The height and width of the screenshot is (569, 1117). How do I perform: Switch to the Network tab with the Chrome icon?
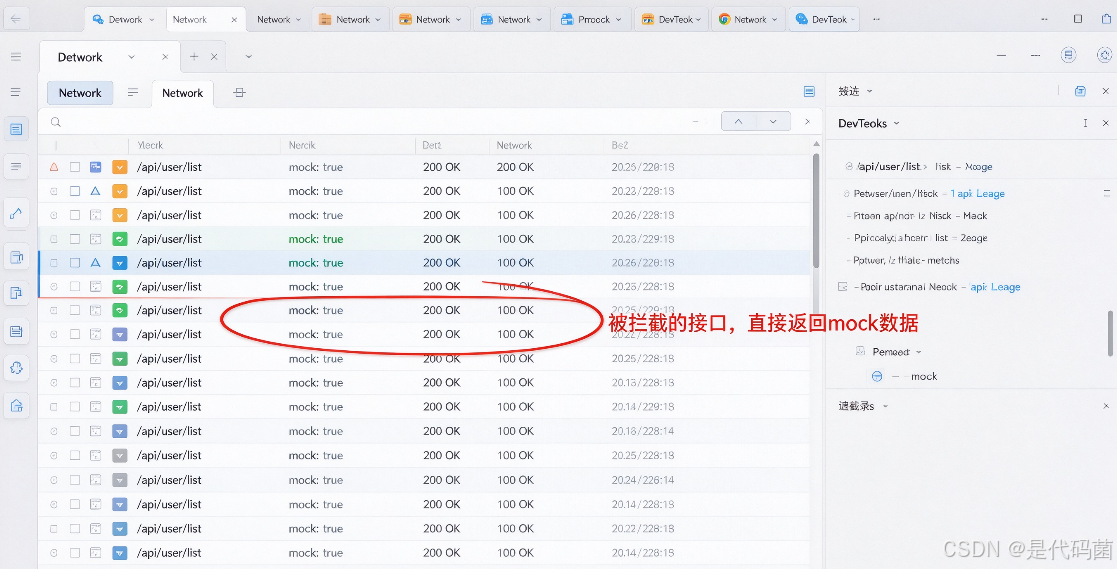click(x=747, y=19)
